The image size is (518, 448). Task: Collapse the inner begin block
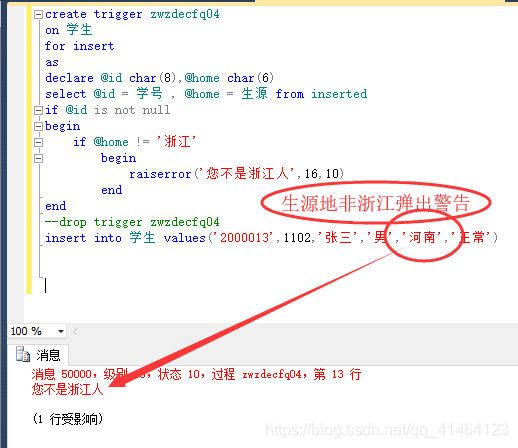click(x=39, y=158)
